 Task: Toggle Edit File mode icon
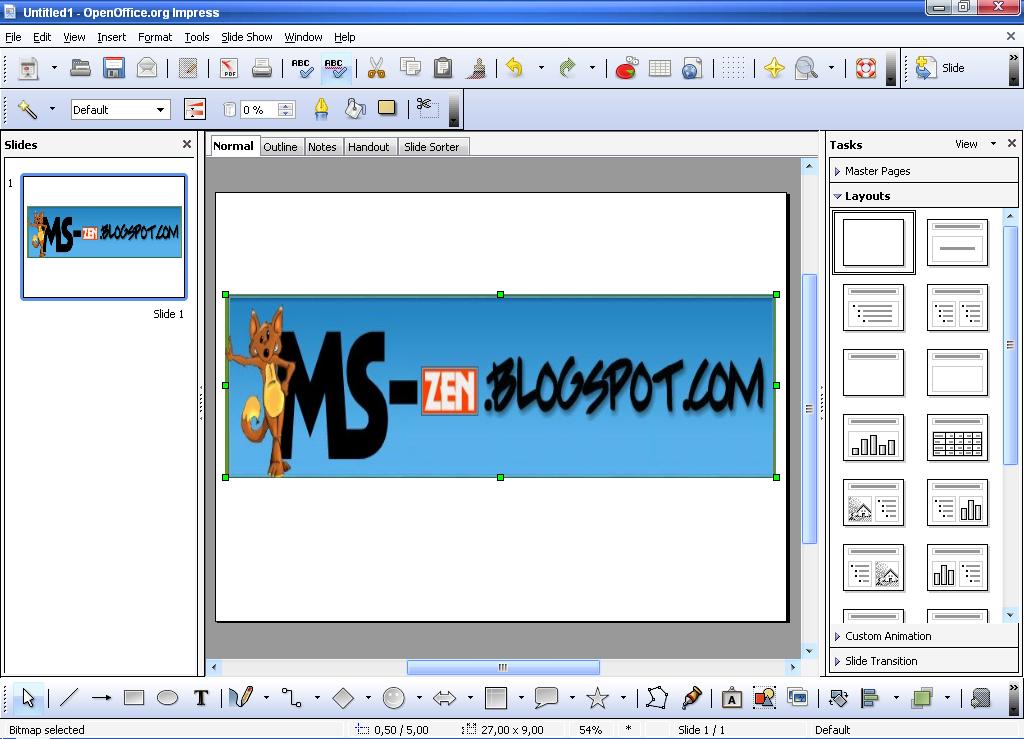188,68
